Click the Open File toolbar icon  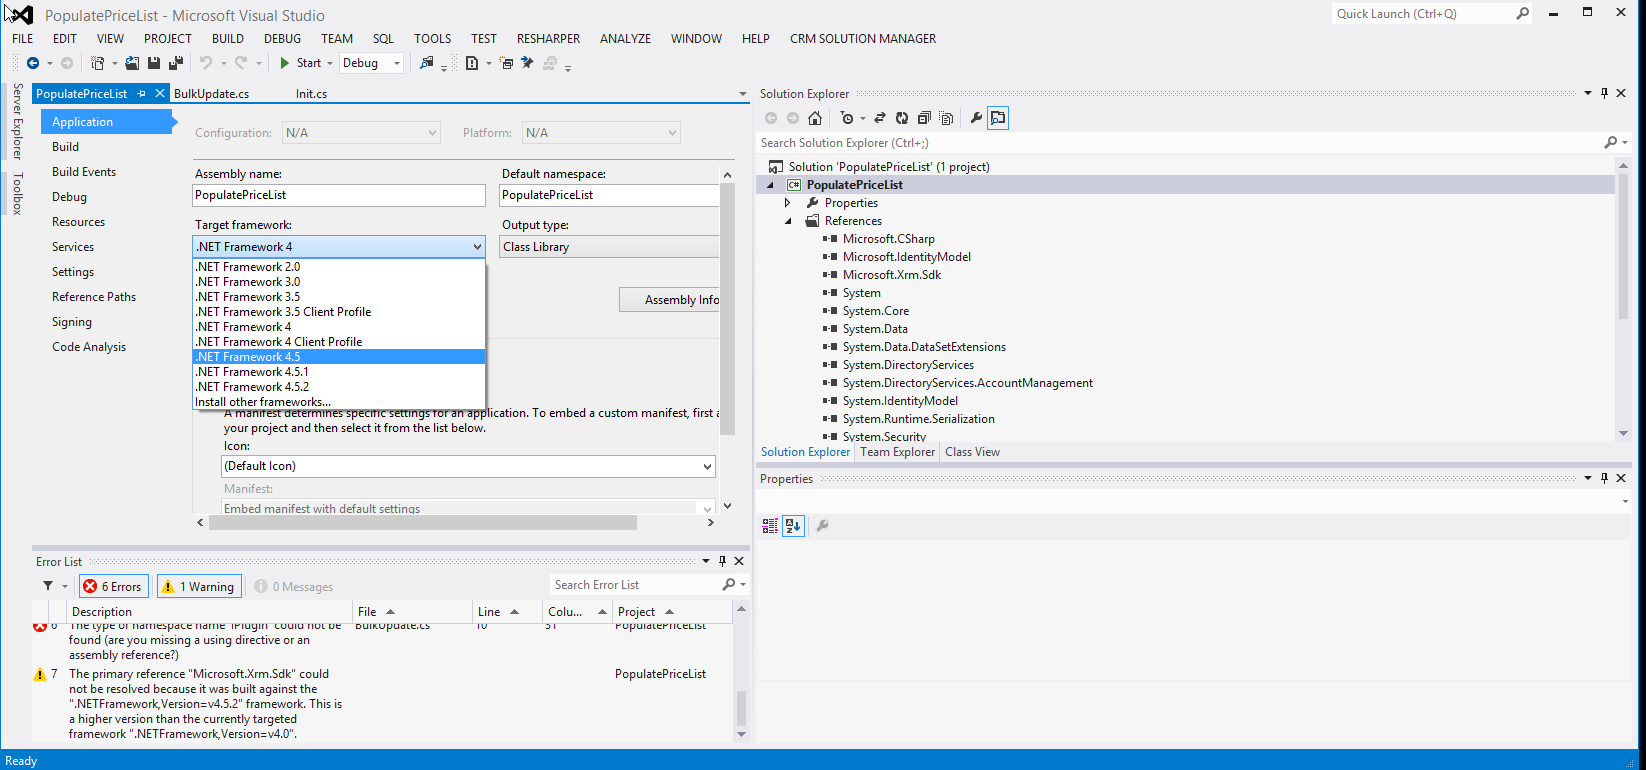pyautogui.click(x=132, y=63)
